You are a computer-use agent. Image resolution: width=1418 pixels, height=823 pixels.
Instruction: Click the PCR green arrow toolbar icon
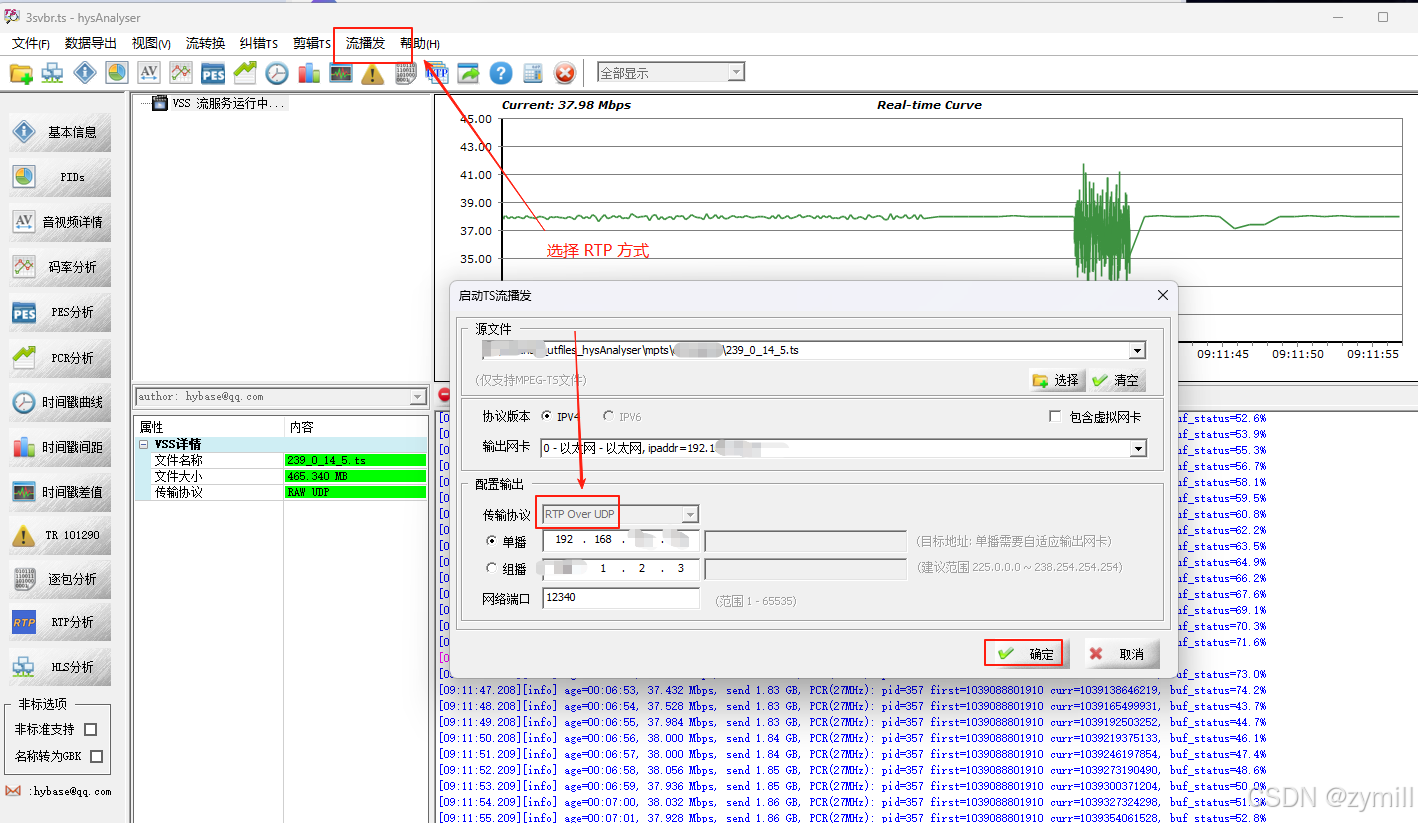245,73
